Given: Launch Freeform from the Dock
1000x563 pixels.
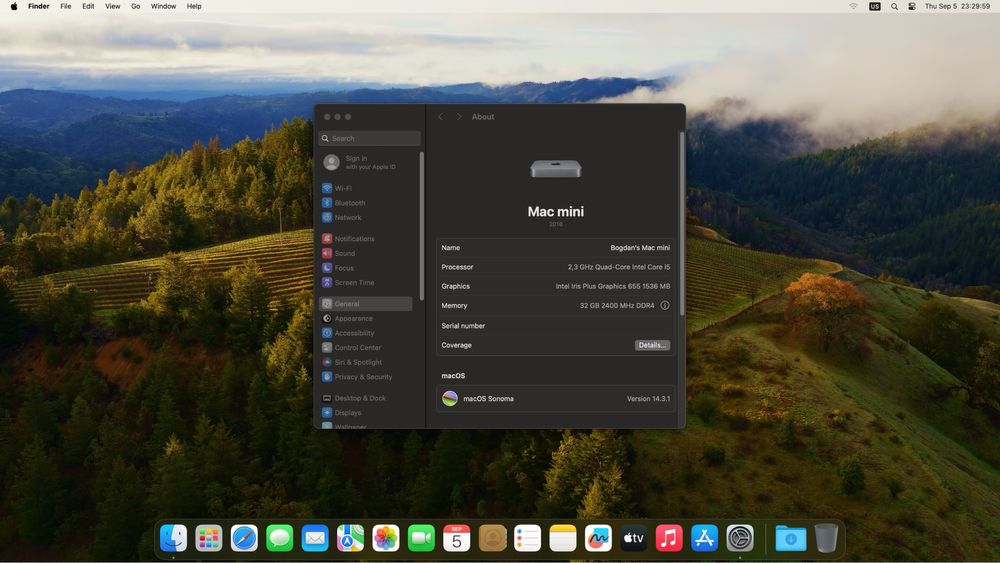Looking at the screenshot, I should tap(598, 538).
